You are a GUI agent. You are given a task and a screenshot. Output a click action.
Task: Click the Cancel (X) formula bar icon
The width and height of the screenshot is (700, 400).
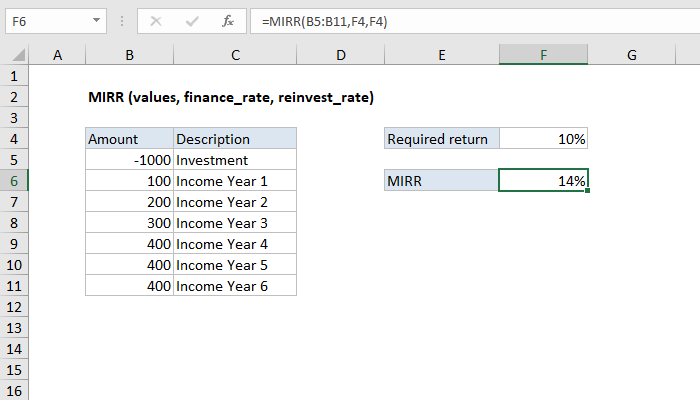[156, 21]
